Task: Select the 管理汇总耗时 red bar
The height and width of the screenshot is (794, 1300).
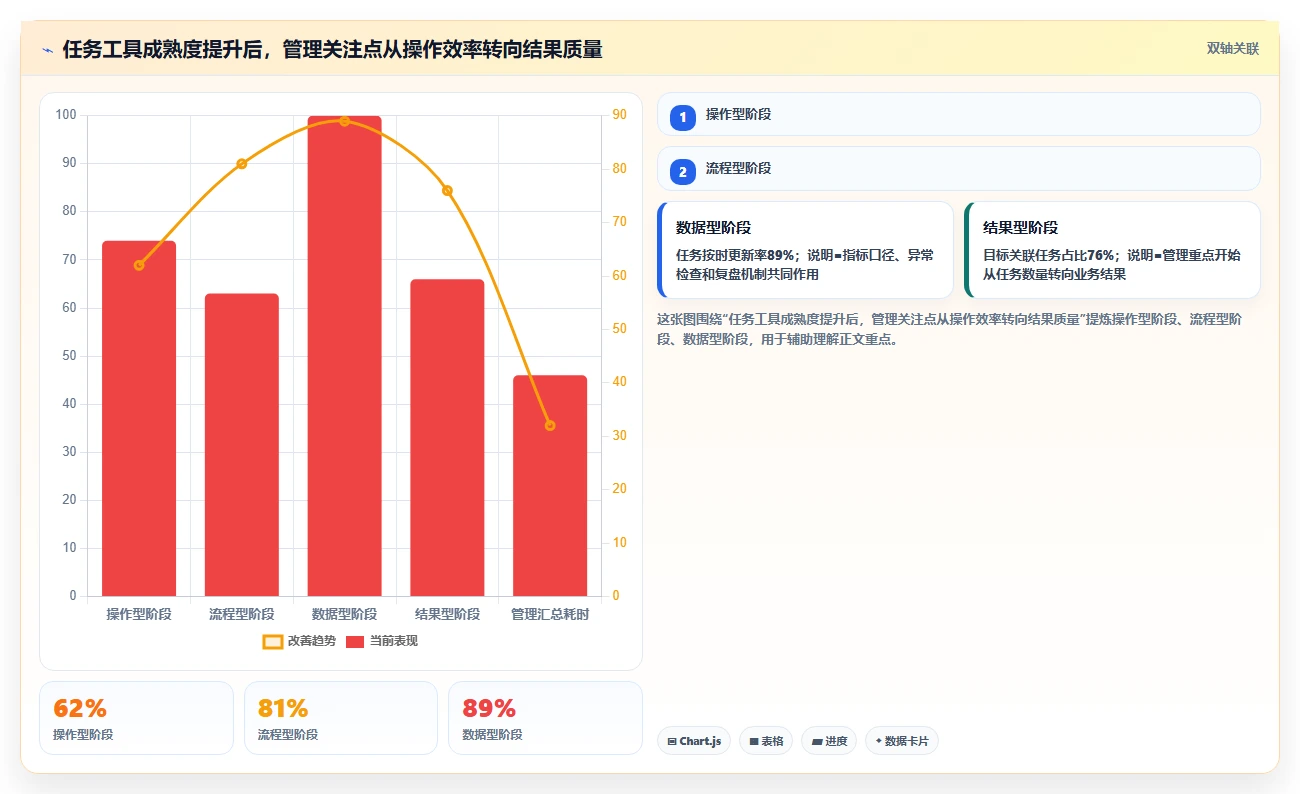Action: 550,486
